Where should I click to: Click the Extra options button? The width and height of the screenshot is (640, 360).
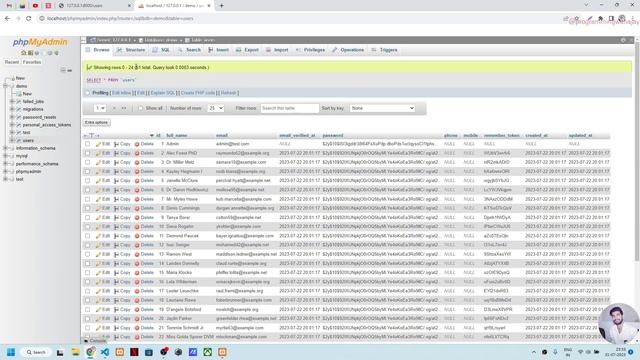[x=97, y=122]
